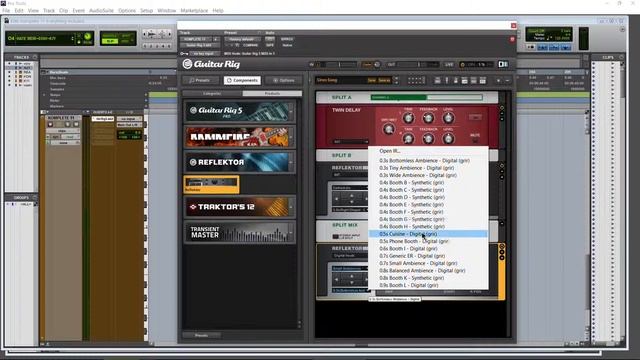Open the TRACKS list menu button
The width and height of the screenshot is (640, 360).
pyautogui.click(x=35, y=57)
